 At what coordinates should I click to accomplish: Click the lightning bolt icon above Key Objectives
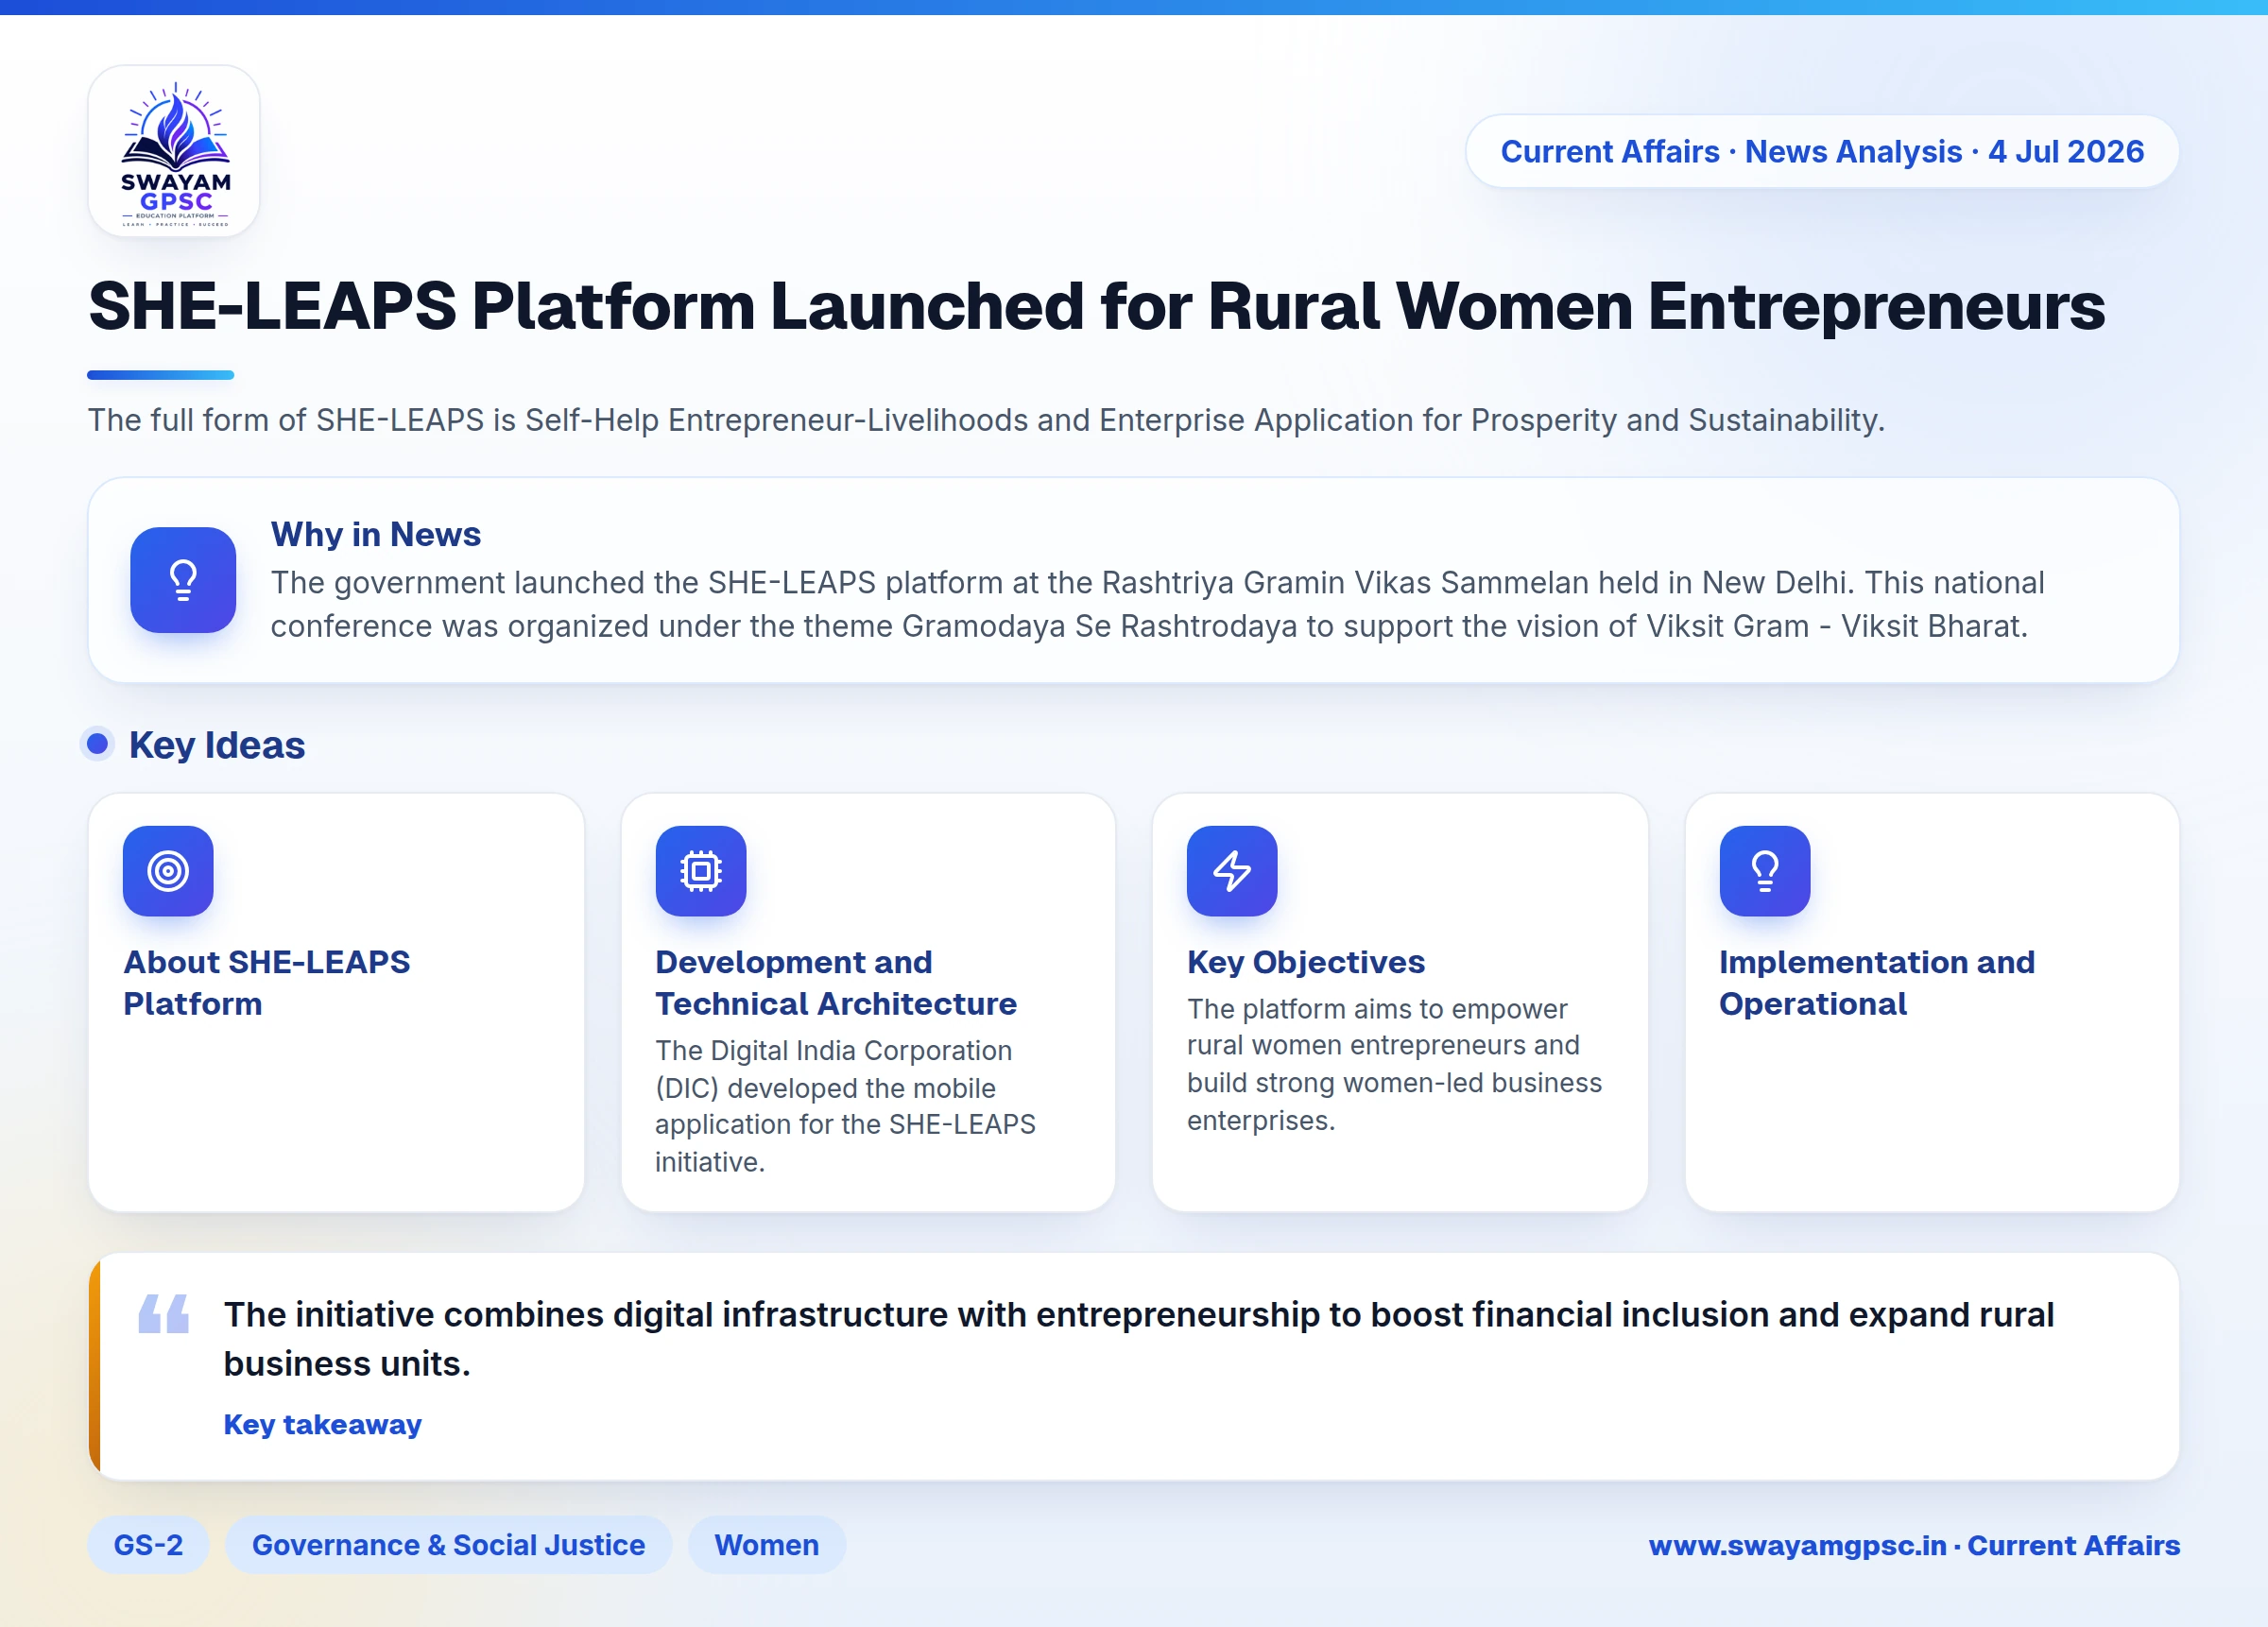click(x=1232, y=871)
